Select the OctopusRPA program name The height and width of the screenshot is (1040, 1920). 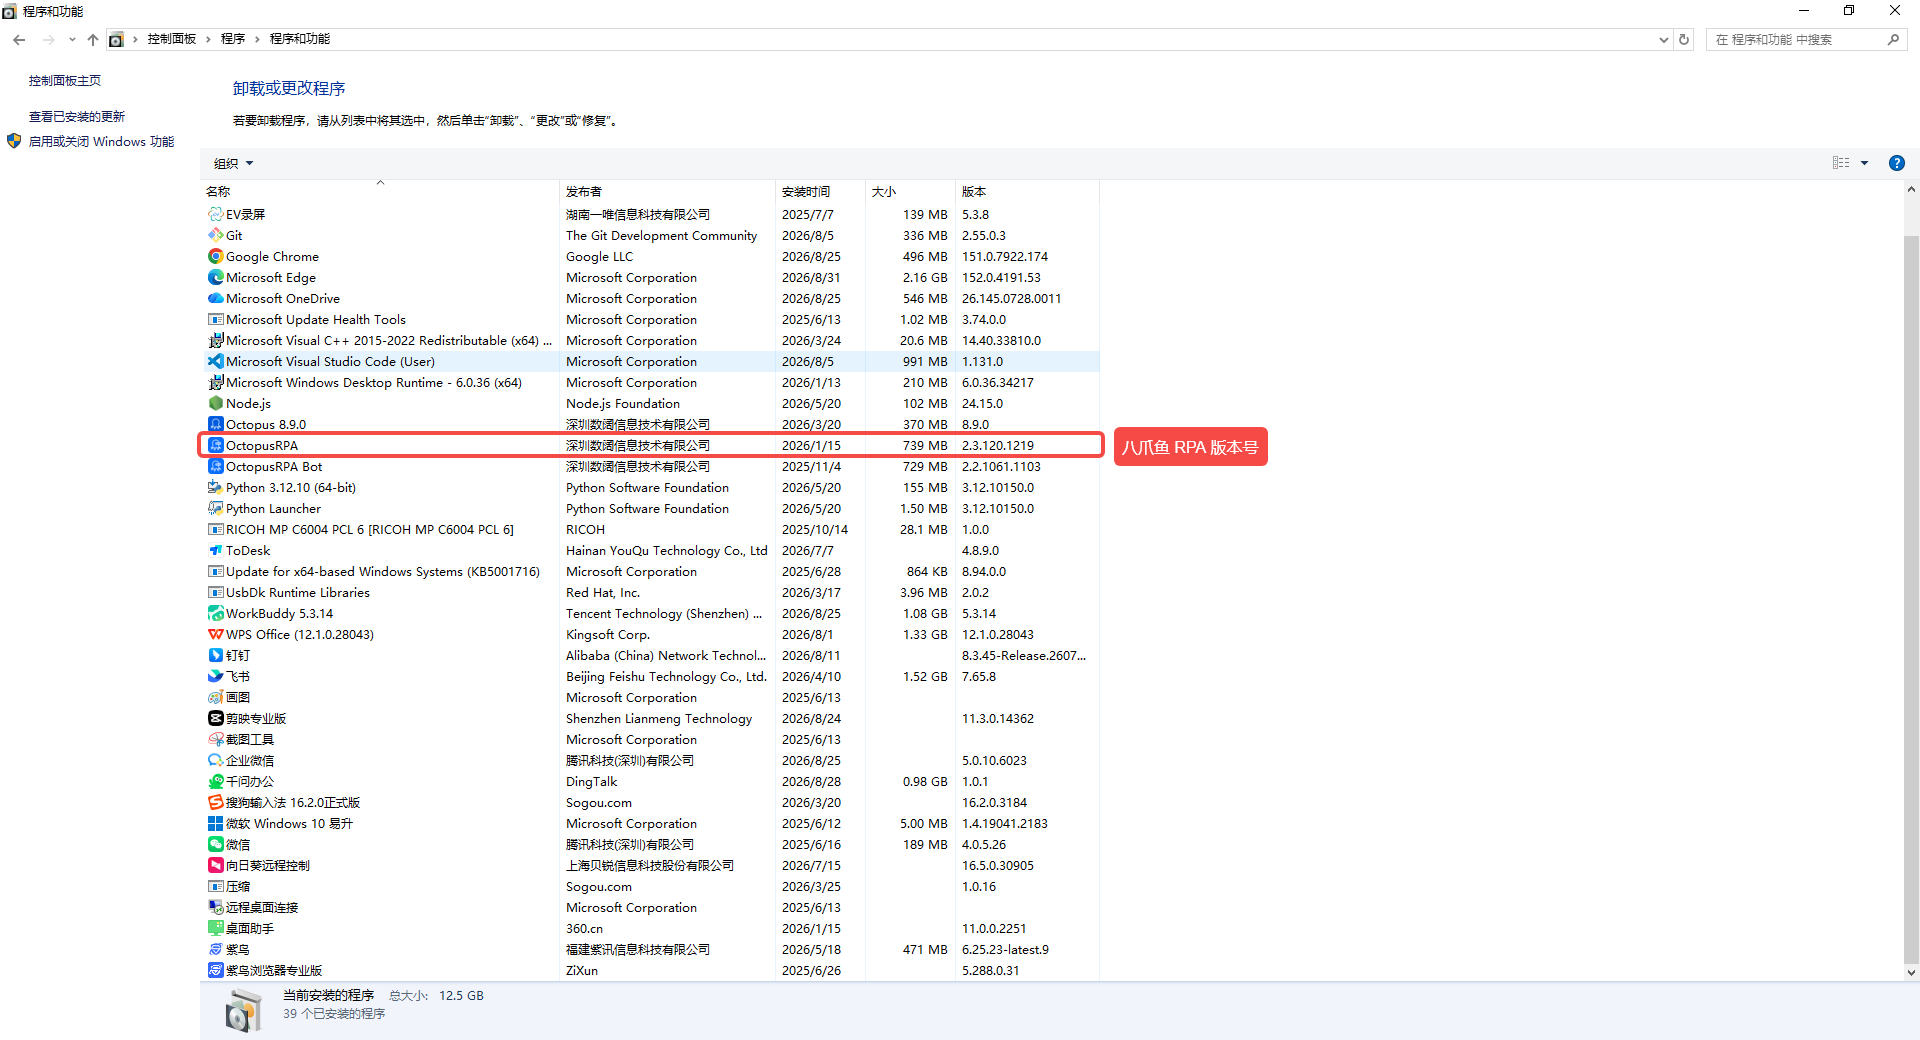click(262, 445)
